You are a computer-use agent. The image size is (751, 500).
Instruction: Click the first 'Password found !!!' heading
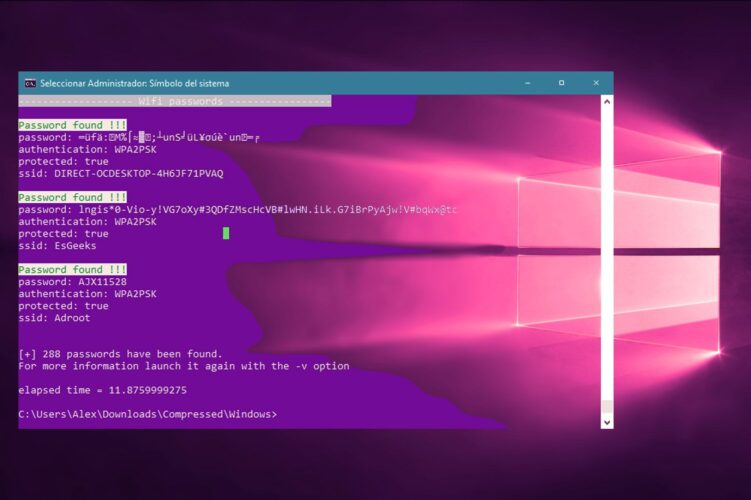point(73,125)
